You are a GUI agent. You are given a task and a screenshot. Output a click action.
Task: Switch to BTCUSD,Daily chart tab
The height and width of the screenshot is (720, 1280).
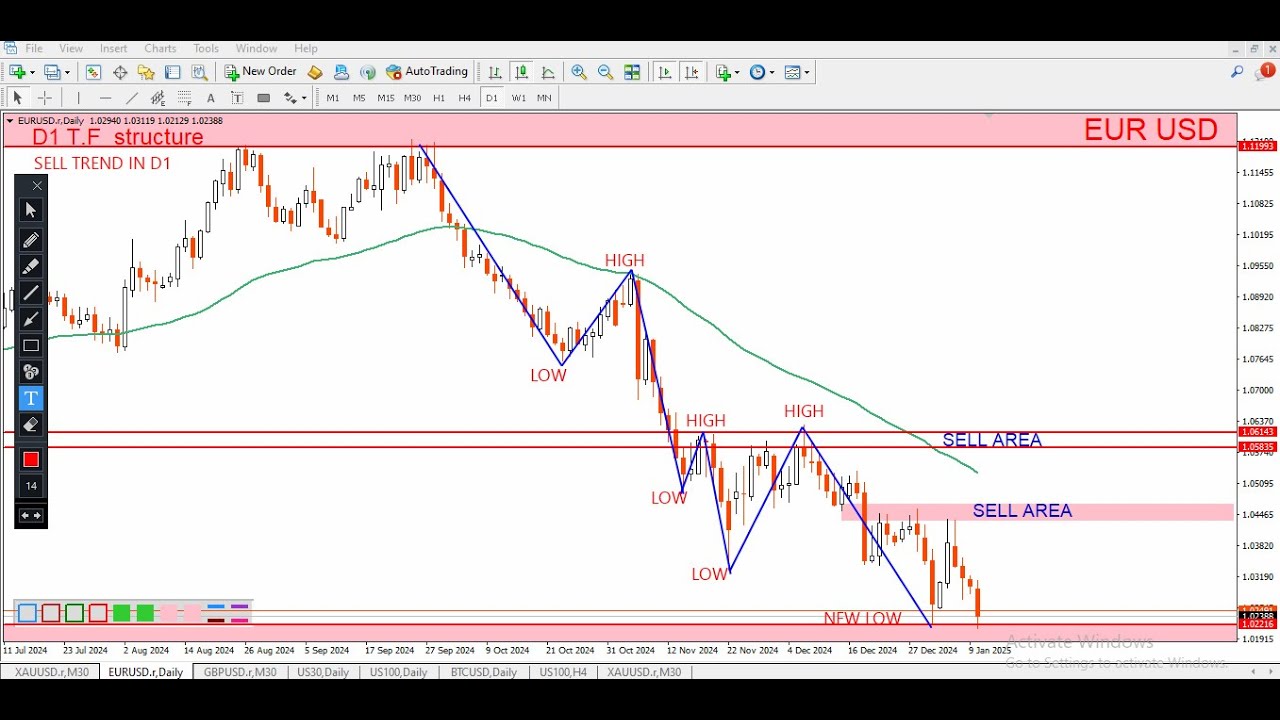tap(484, 672)
